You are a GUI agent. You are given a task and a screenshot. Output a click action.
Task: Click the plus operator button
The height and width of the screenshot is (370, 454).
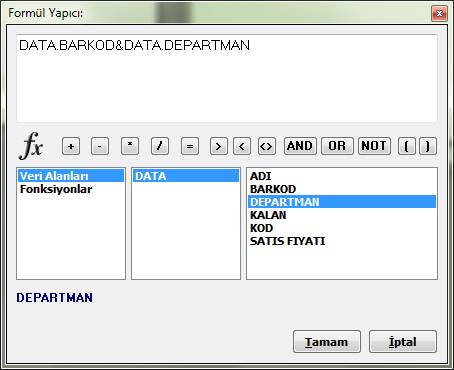pos(71,146)
